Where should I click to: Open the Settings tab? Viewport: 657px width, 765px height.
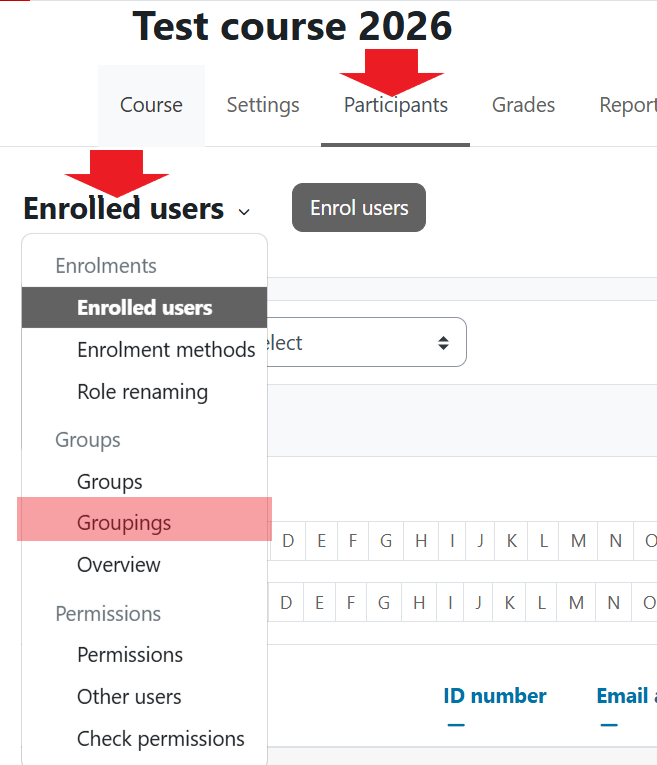click(263, 105)
